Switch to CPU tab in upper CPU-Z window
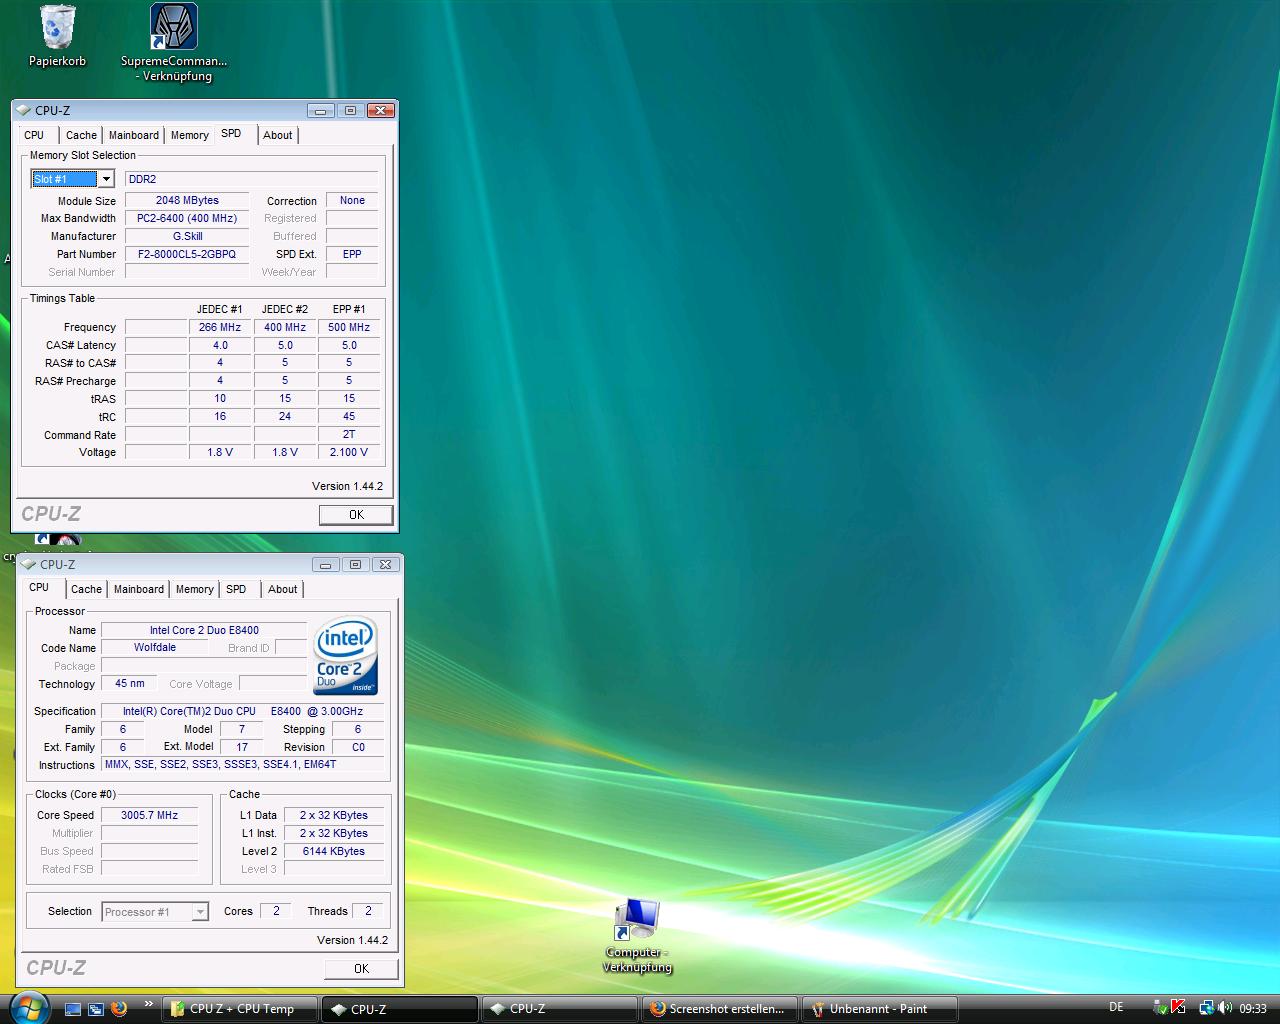The height and width of the screenshot is (1024, 1280). point(34,135)
